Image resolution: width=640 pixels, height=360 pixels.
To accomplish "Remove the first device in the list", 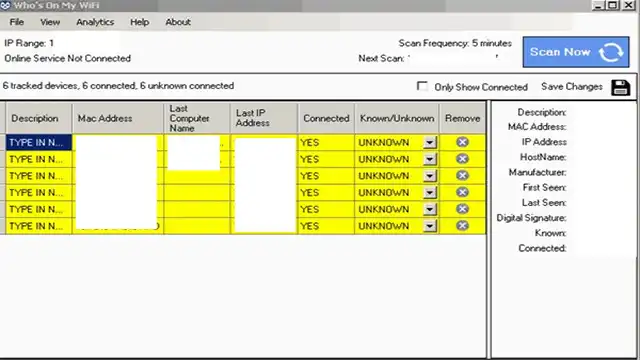I will (x=462, y=142).
